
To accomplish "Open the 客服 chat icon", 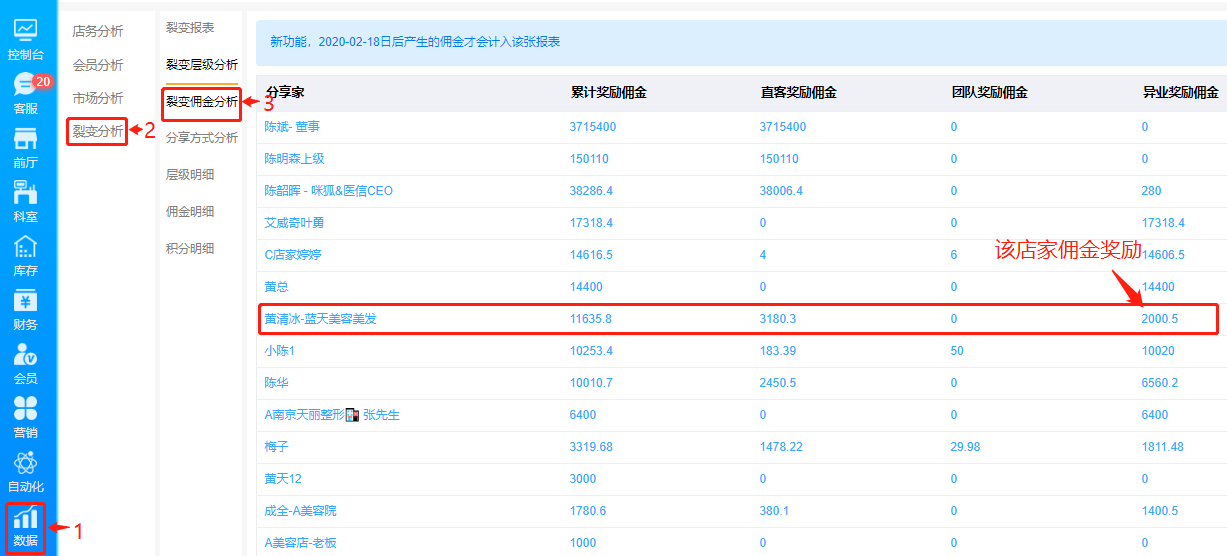I will [26, 85].
